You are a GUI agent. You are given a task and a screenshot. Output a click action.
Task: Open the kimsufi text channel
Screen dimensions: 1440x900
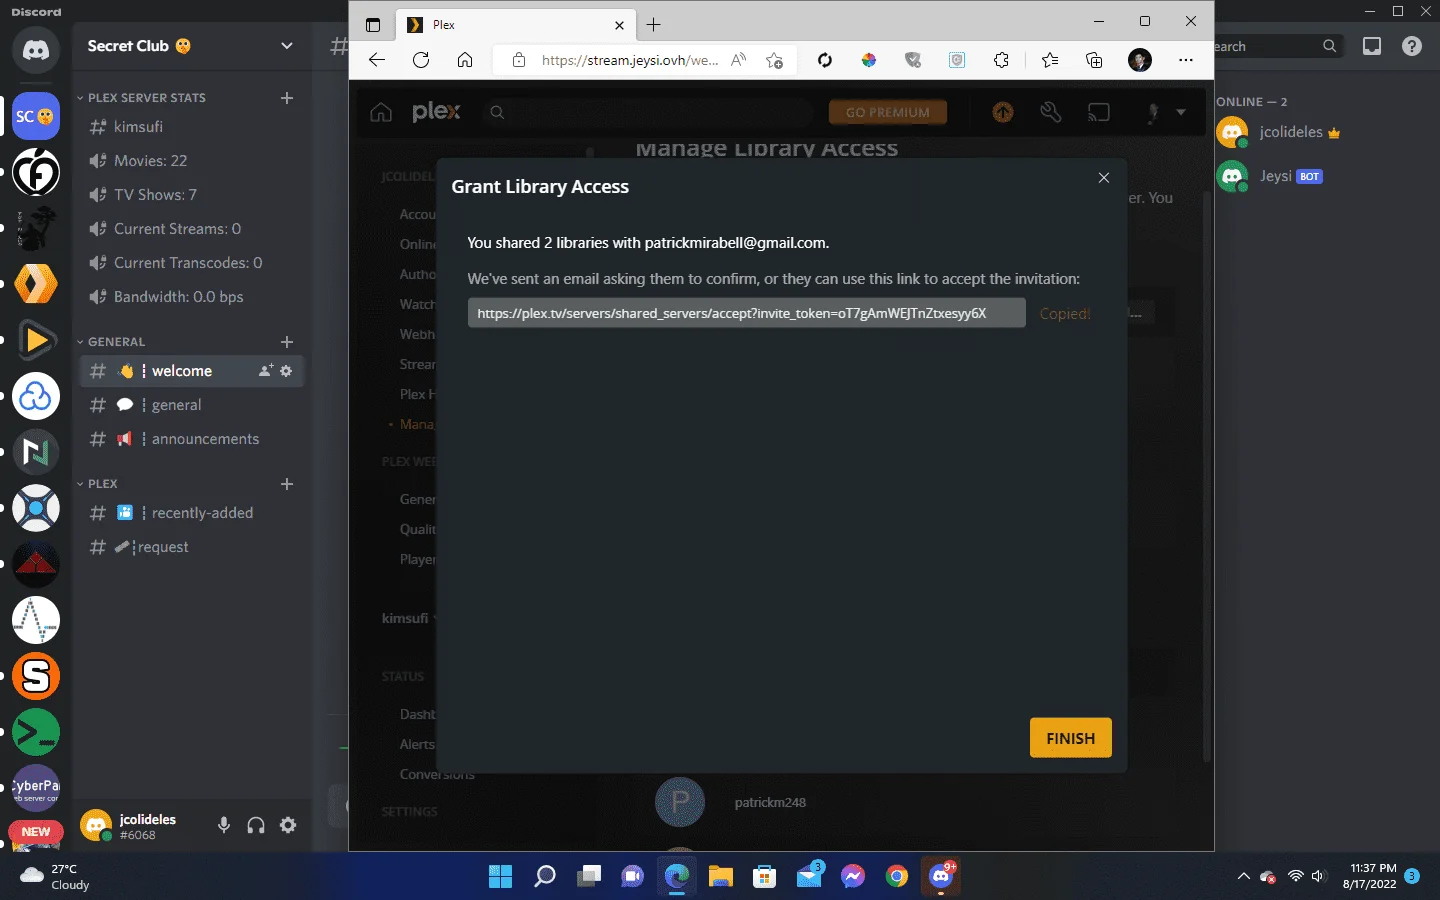192,127
